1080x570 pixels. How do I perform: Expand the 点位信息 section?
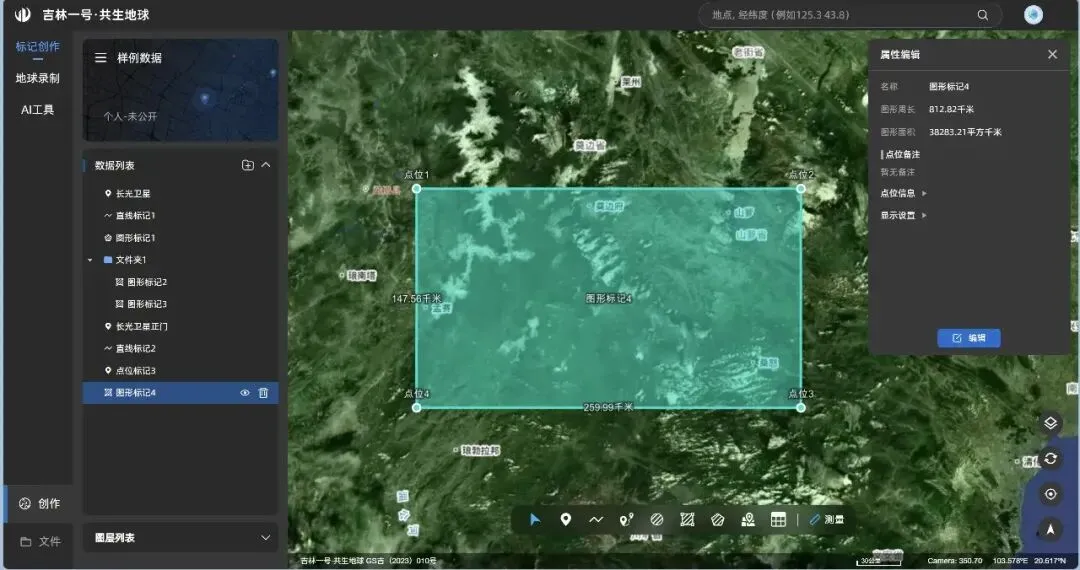903,193
